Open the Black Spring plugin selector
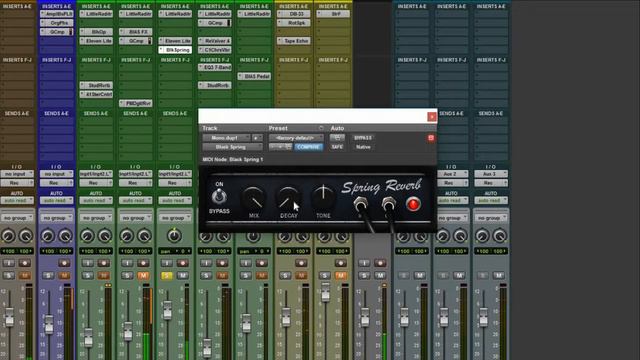 pyautogui.click(x=232, y=147)
